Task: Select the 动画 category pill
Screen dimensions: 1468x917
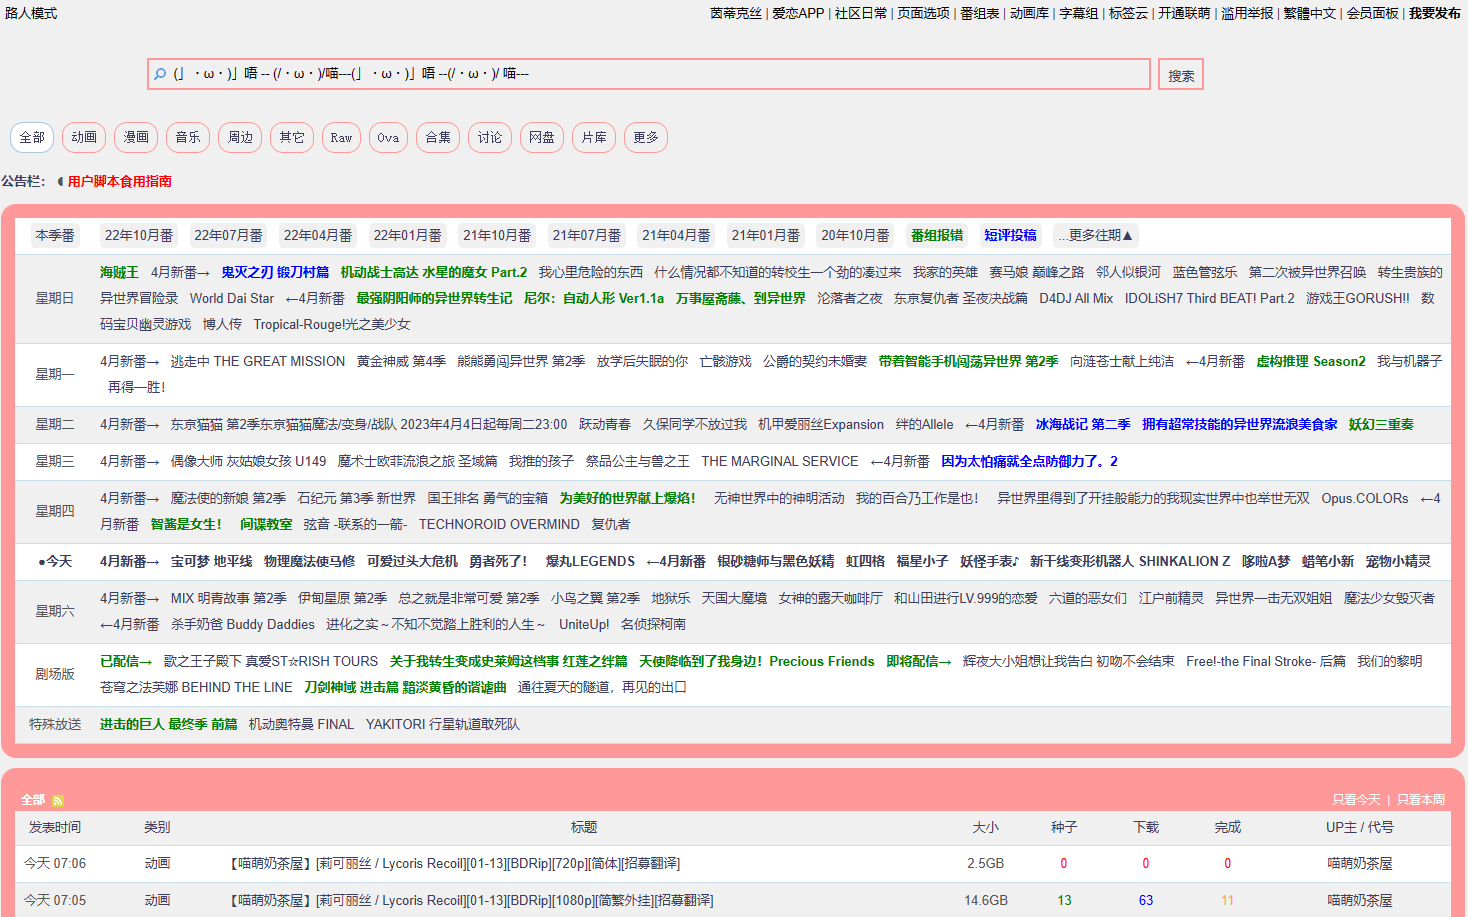Action: [x=84, y=138]
